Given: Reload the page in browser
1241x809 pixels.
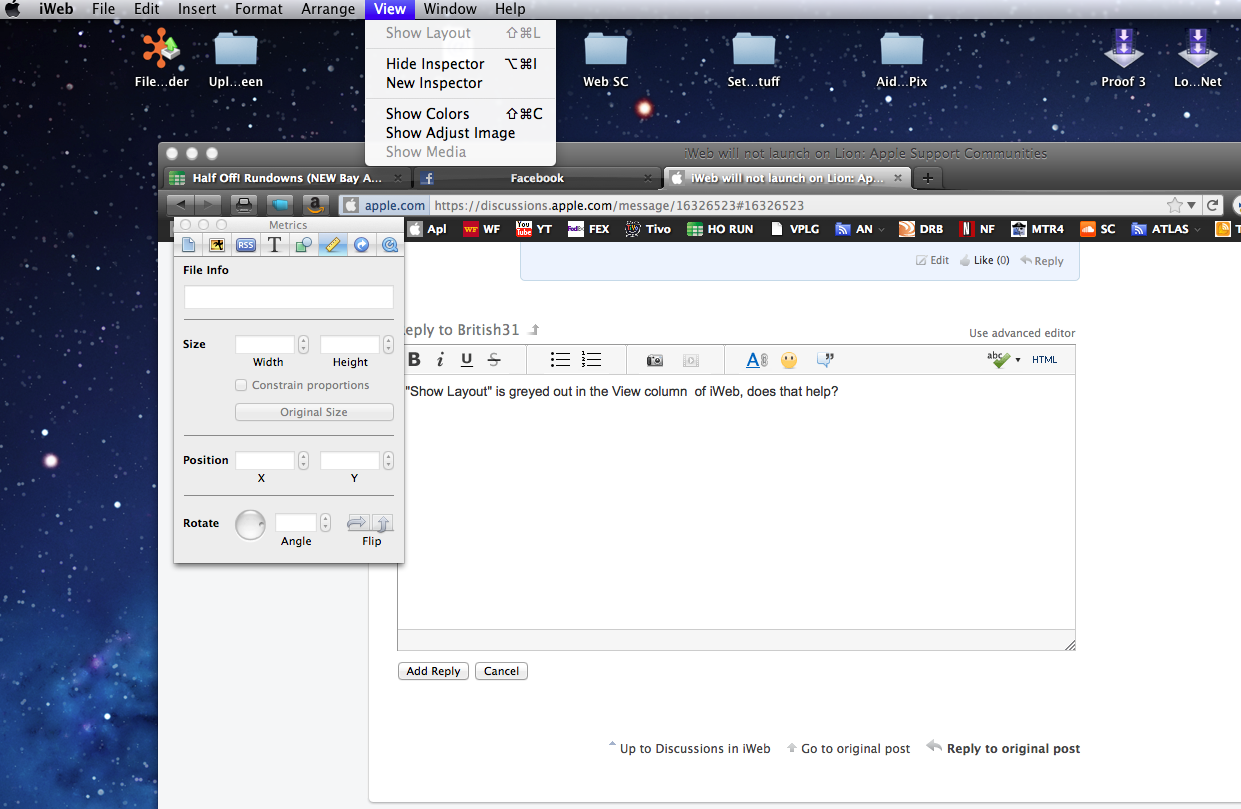Looking at the screenshot, I should click(1213, 205).
